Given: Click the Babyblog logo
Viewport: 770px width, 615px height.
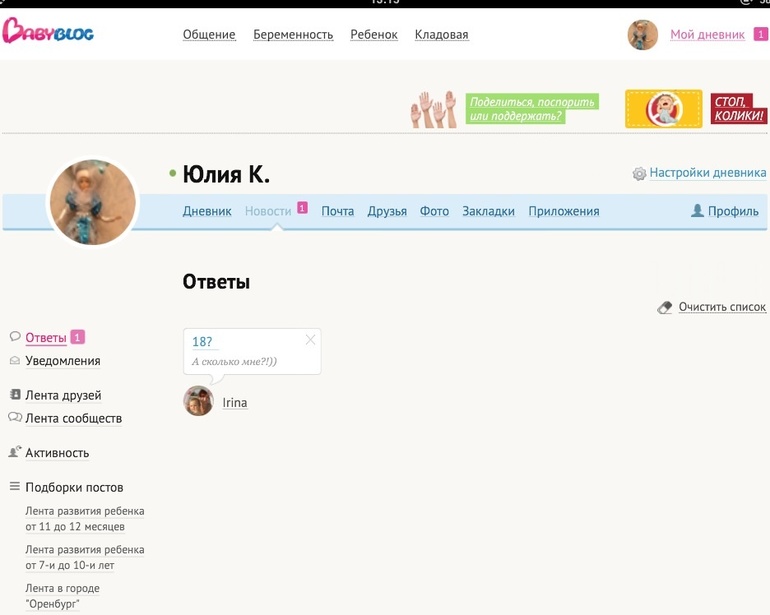Looking at the screenshot, I should pyautogui.click(x=48, y=32).
